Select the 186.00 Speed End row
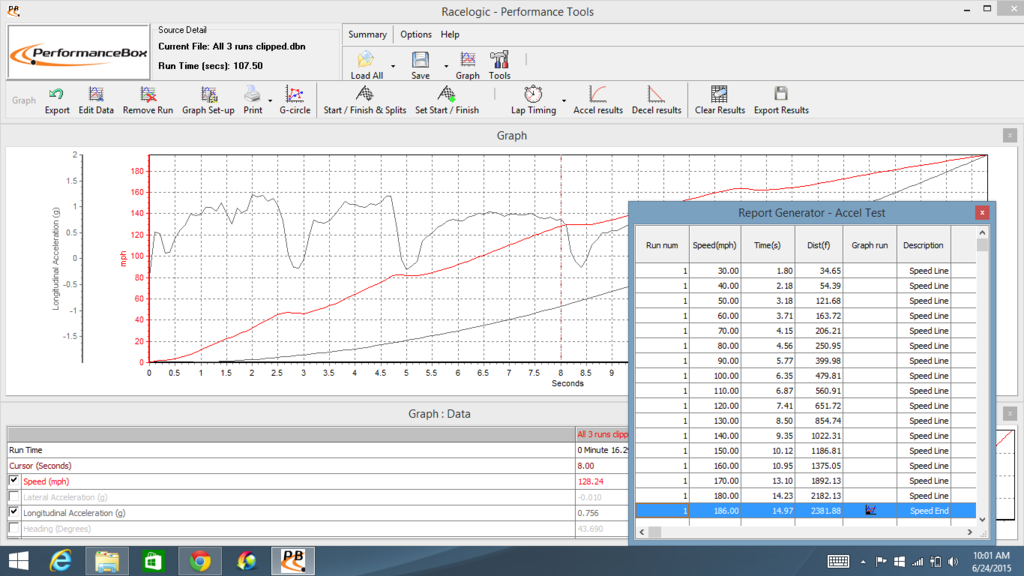The width and height of the screenshot is (1024, 576). [x=806, y=511]
